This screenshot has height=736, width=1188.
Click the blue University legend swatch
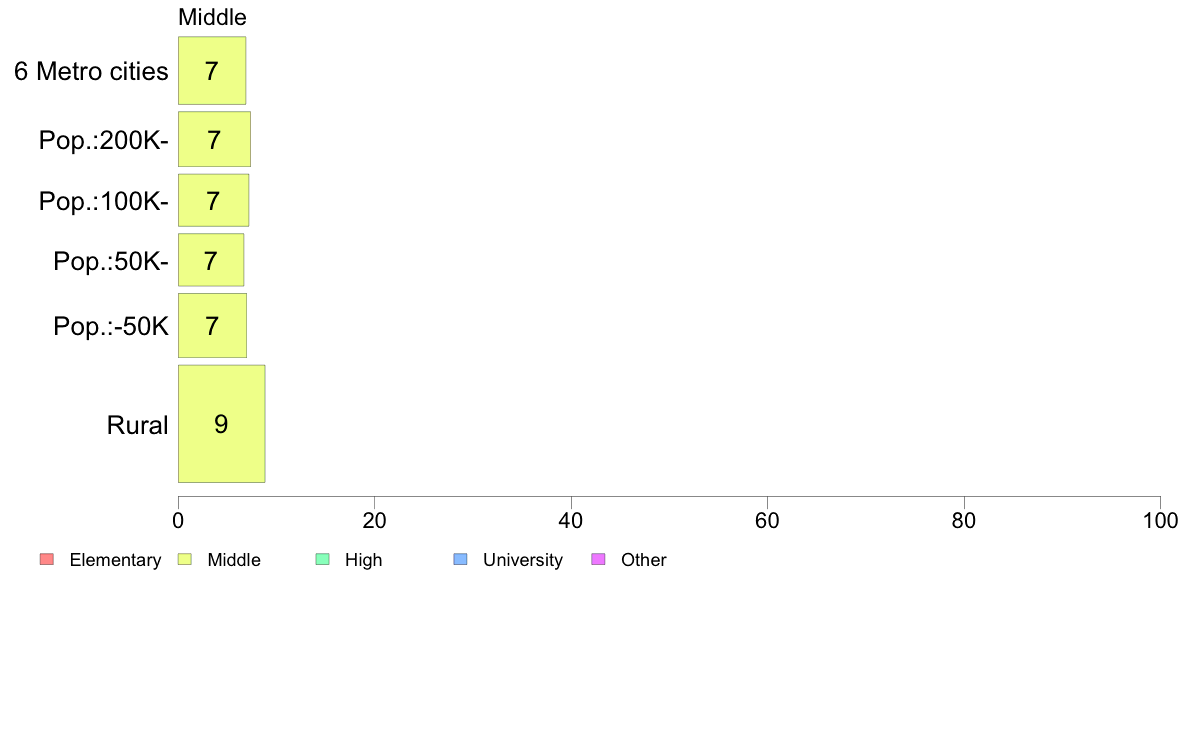(x=461, y=559)
